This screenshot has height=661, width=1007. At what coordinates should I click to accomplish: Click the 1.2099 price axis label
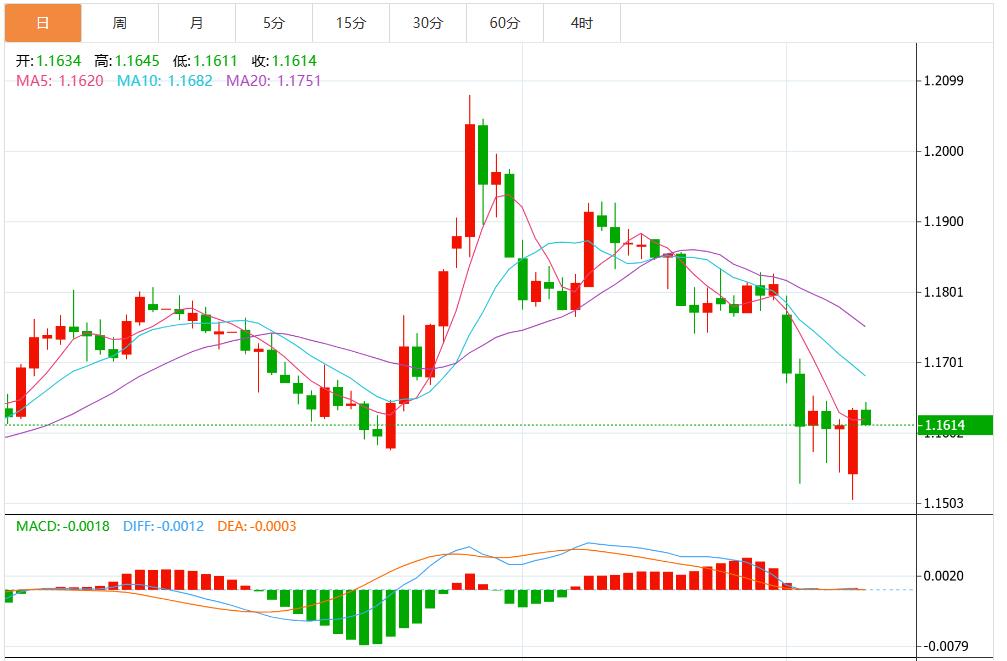pyautogui.click(x=944, y=81)
